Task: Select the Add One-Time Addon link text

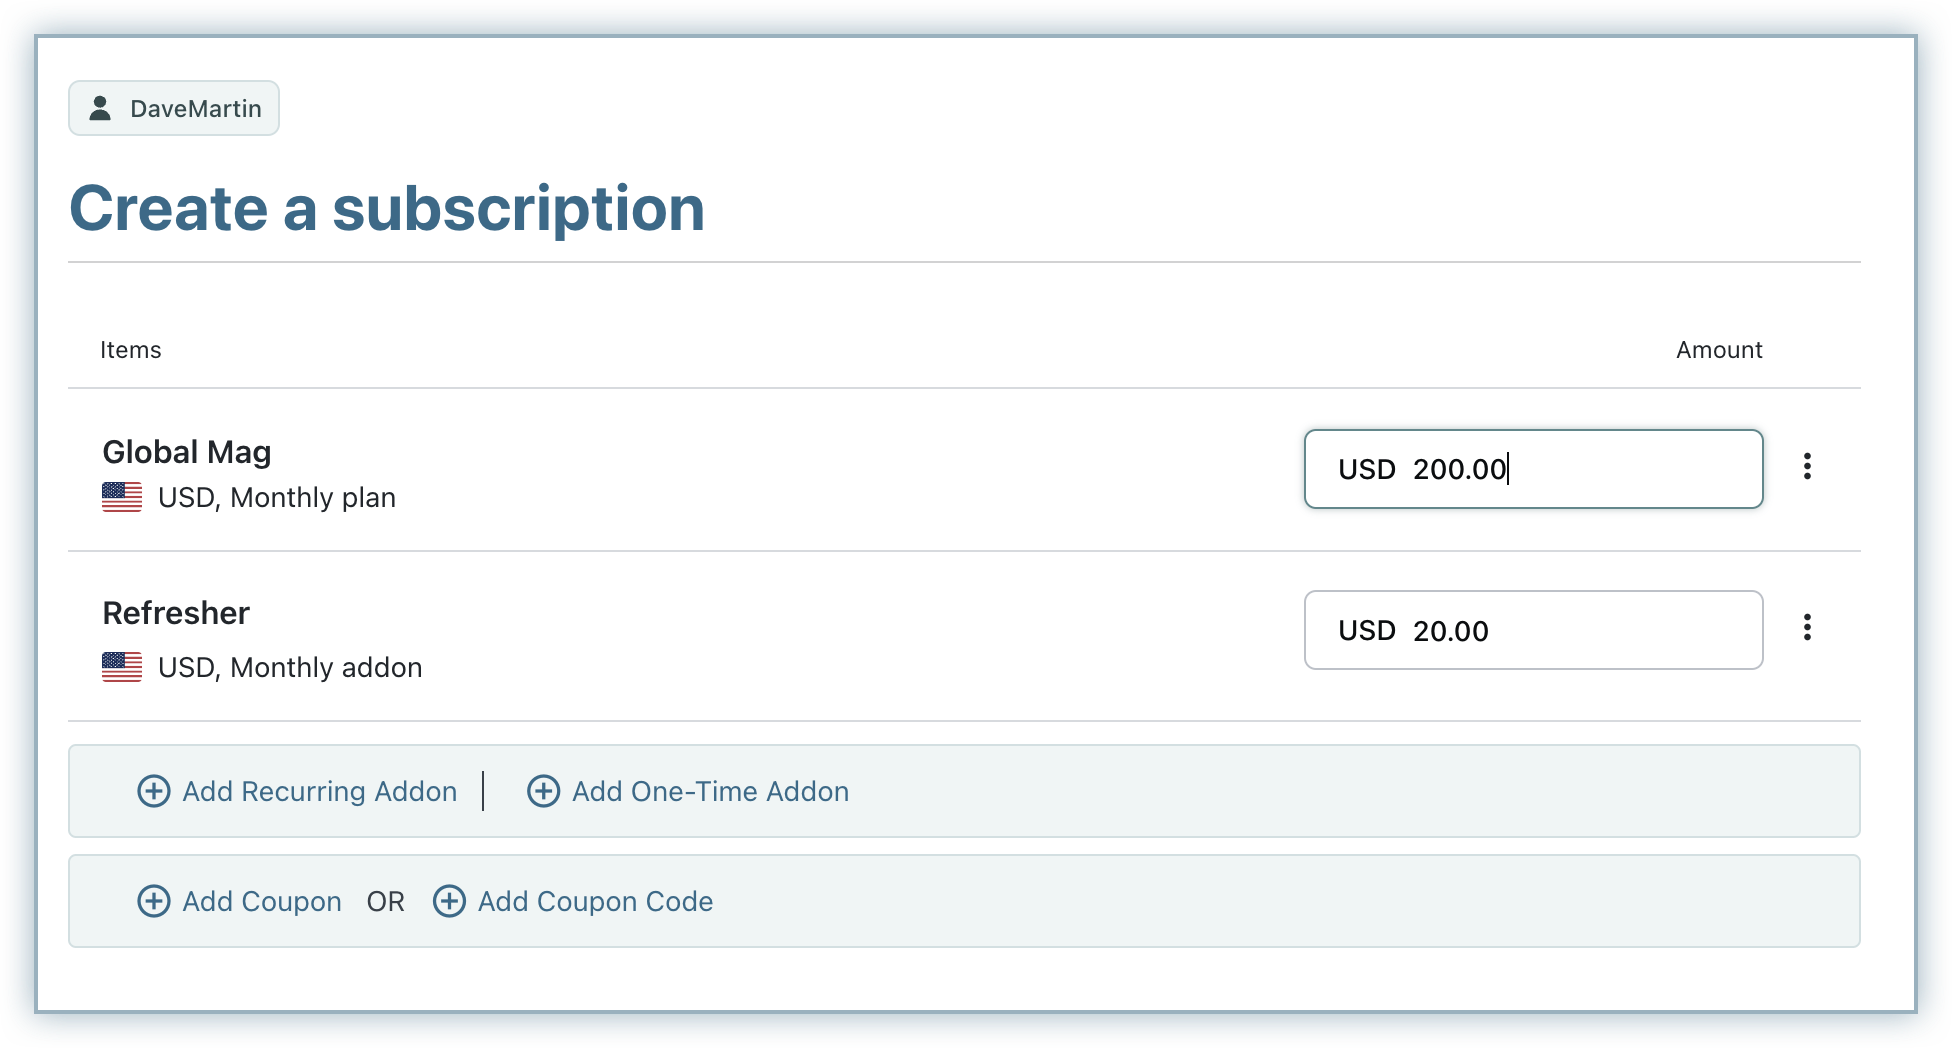Action: [710, 791]
